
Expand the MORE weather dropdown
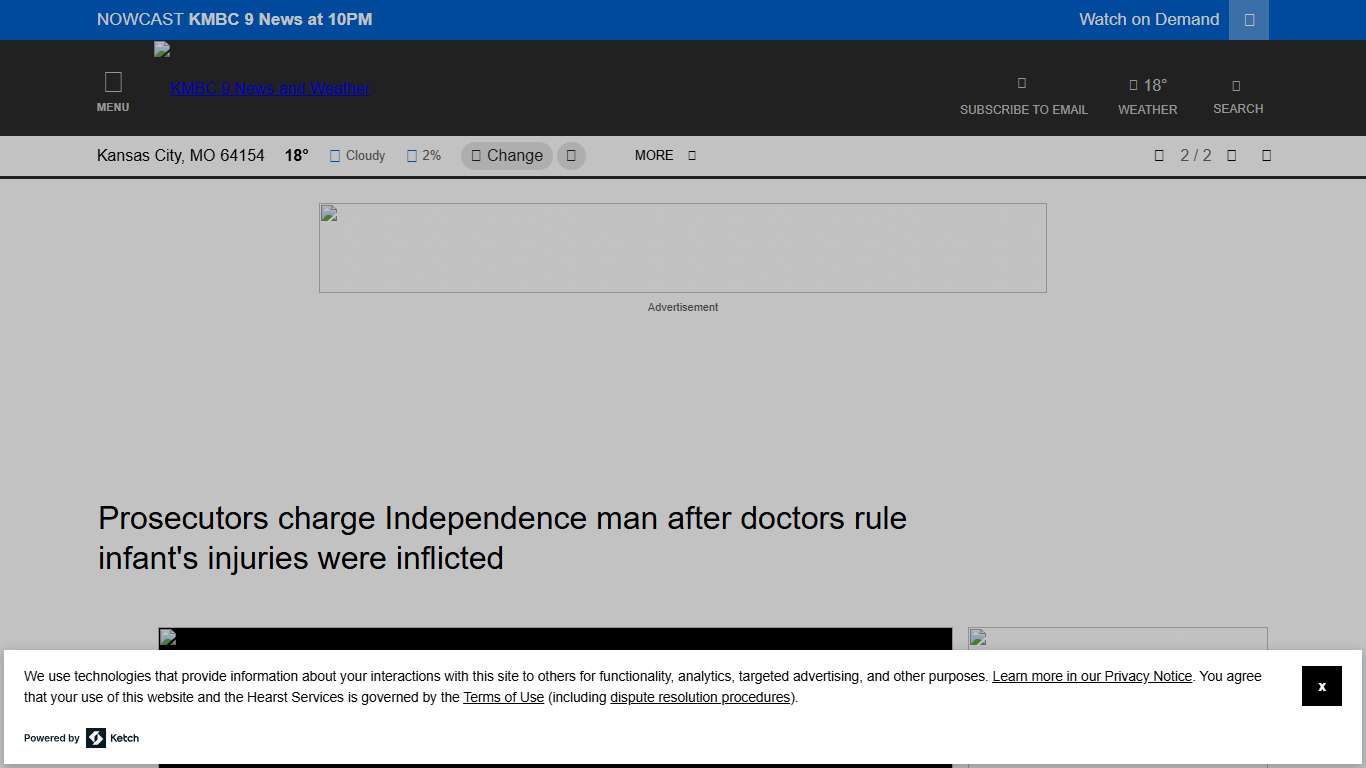click(x=665, y=156)
